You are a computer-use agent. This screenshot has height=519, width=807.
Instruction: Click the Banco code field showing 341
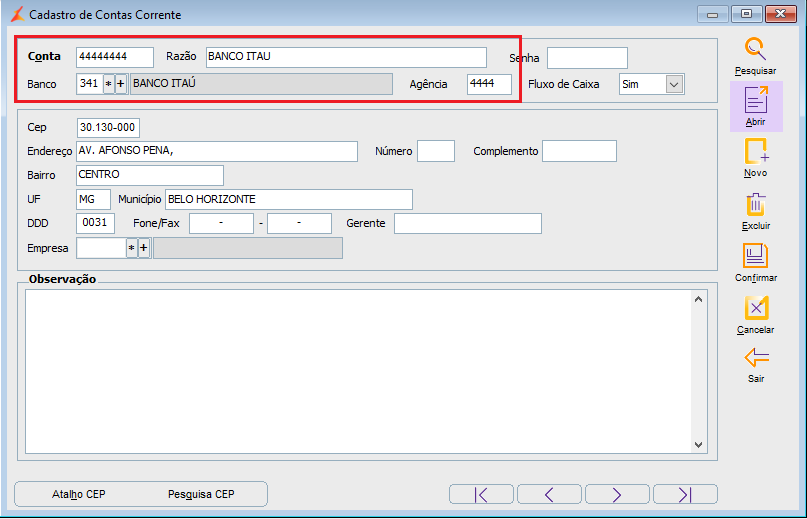tap(90, 84)
